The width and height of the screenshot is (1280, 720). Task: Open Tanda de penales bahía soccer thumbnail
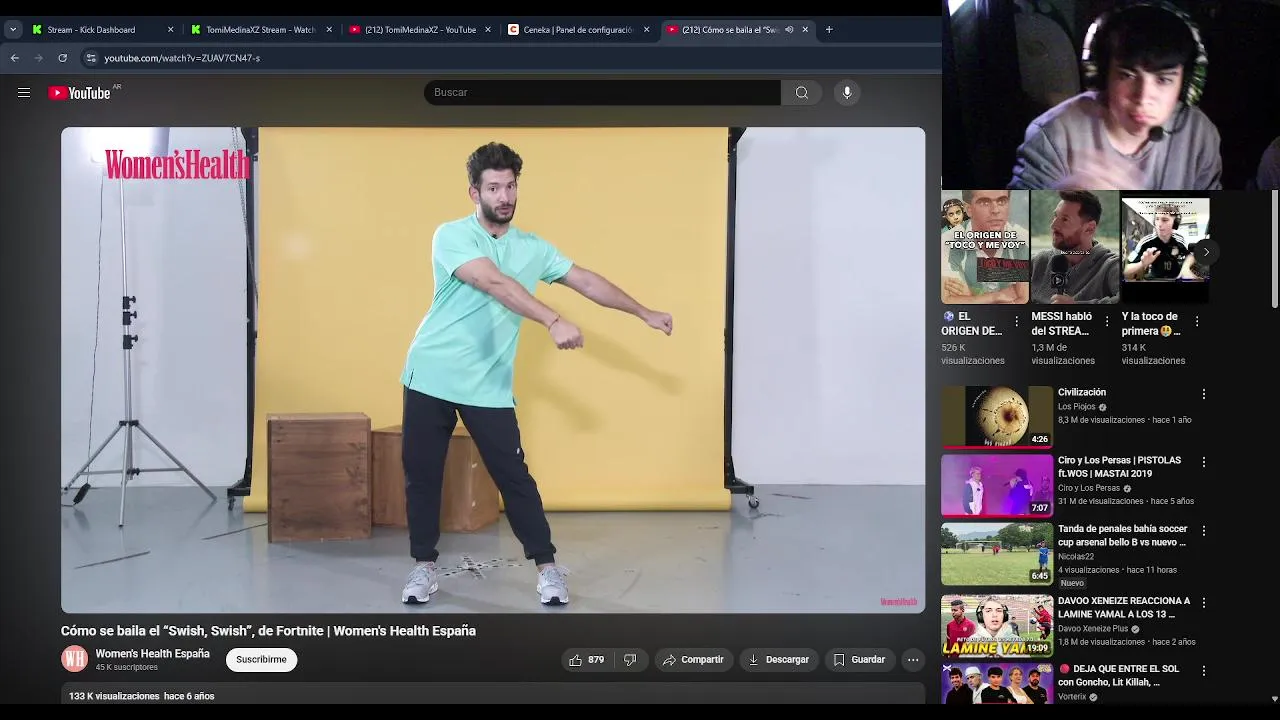(x=997, y=553)
